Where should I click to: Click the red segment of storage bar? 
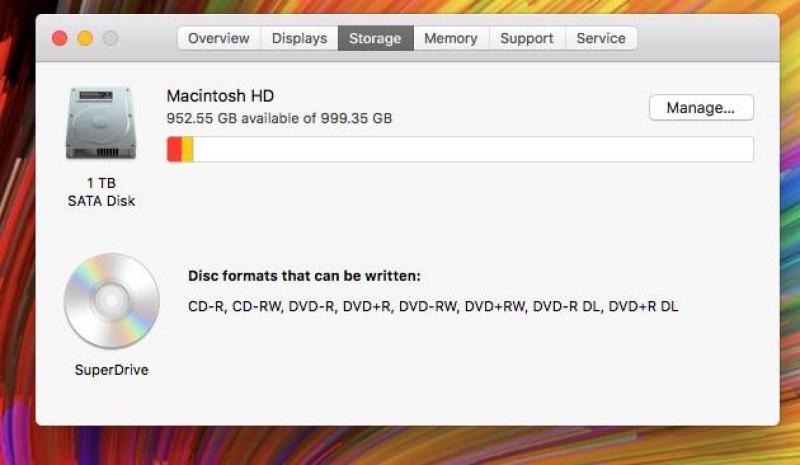174,150
